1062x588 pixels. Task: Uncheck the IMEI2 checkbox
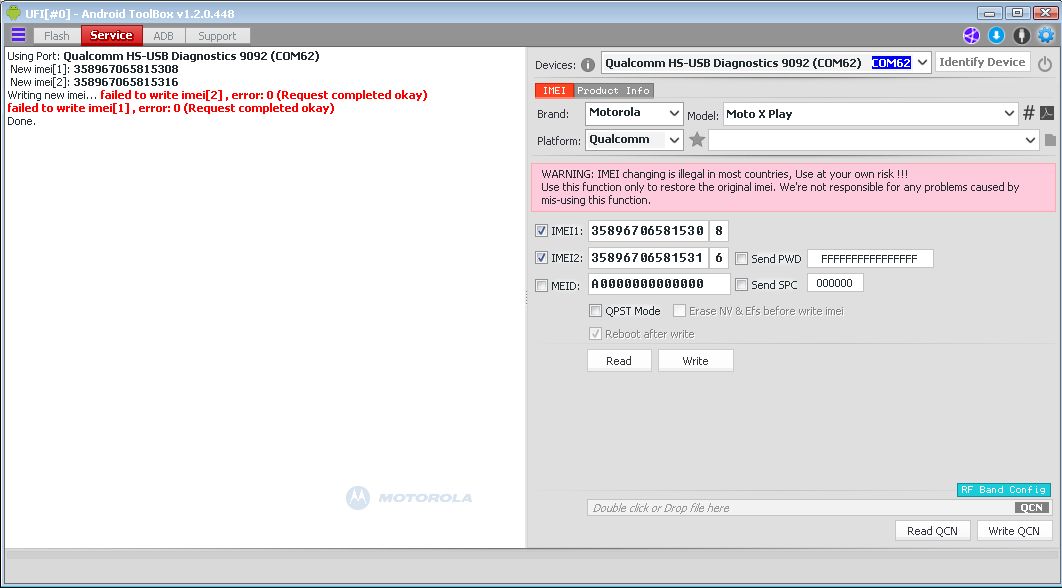541,257
